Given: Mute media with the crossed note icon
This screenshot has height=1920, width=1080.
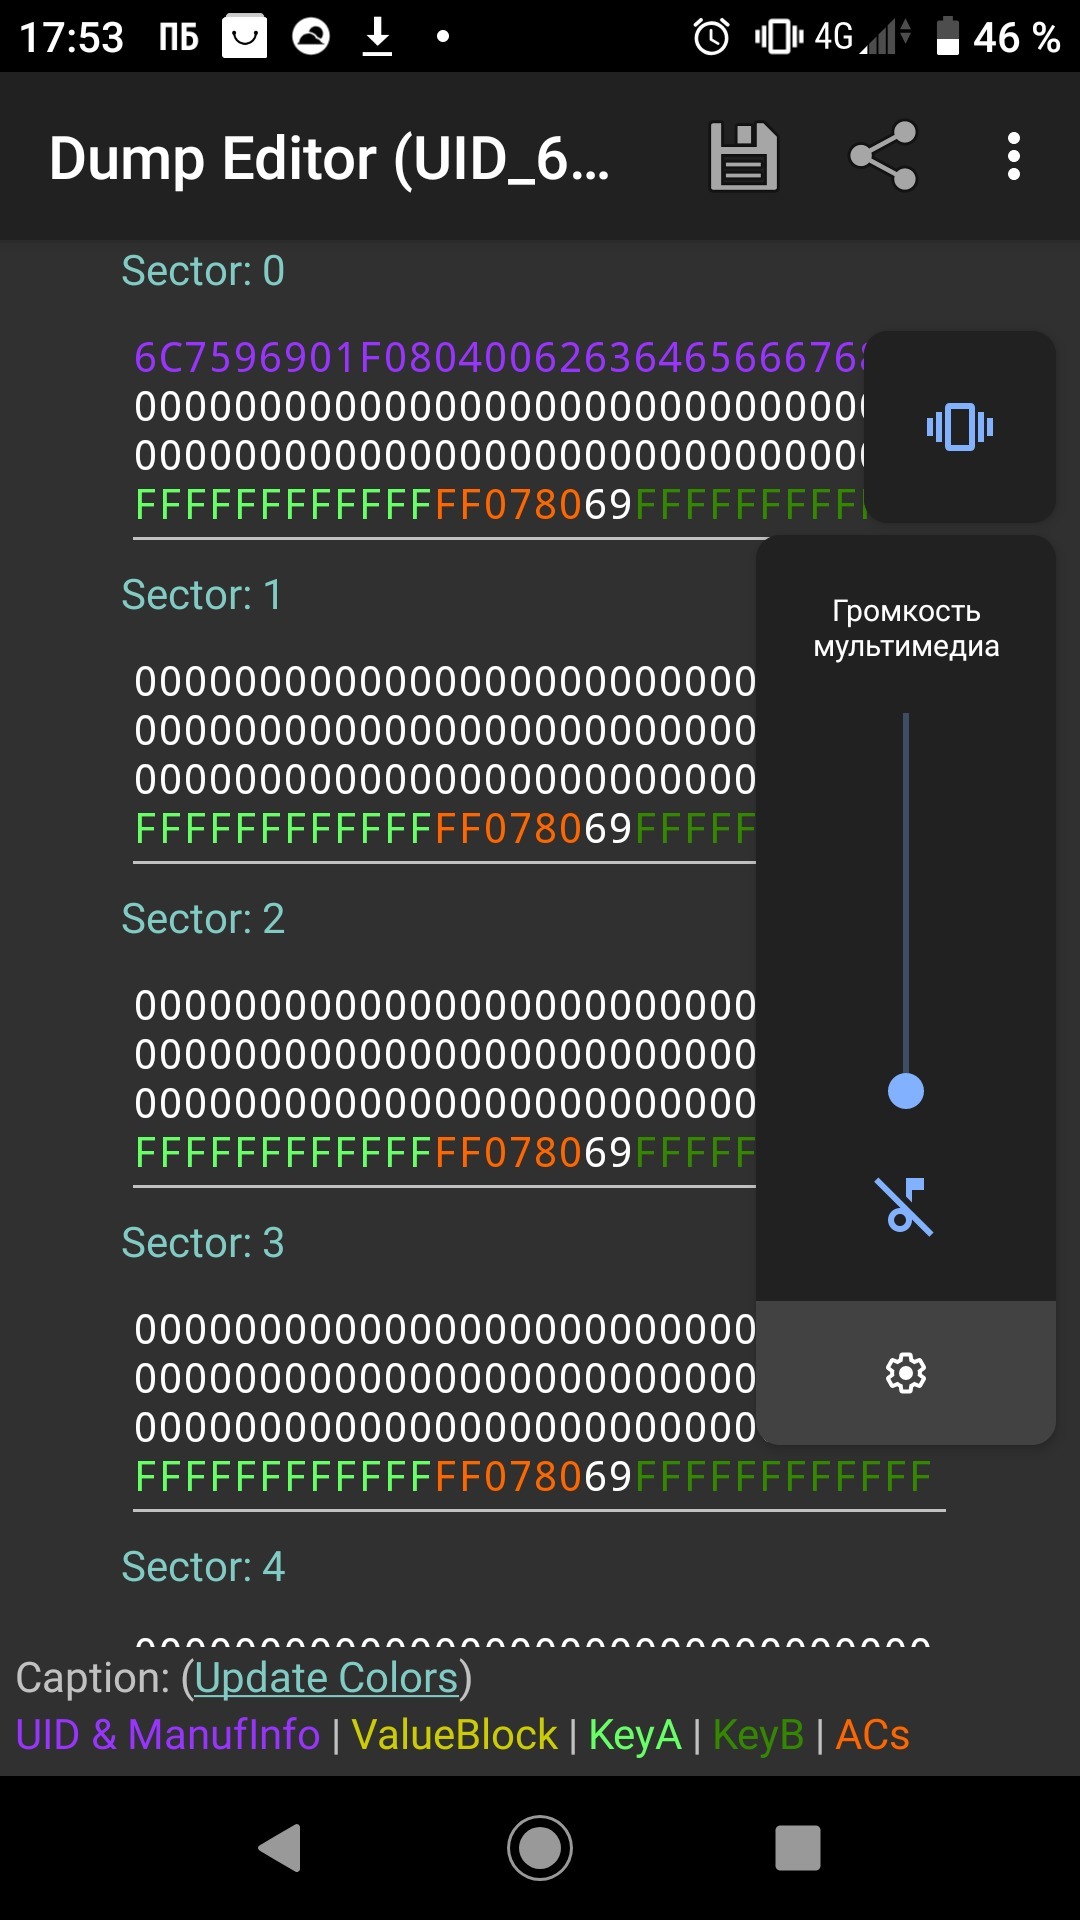Looking at the screenshot, I should click(905, 1206).
